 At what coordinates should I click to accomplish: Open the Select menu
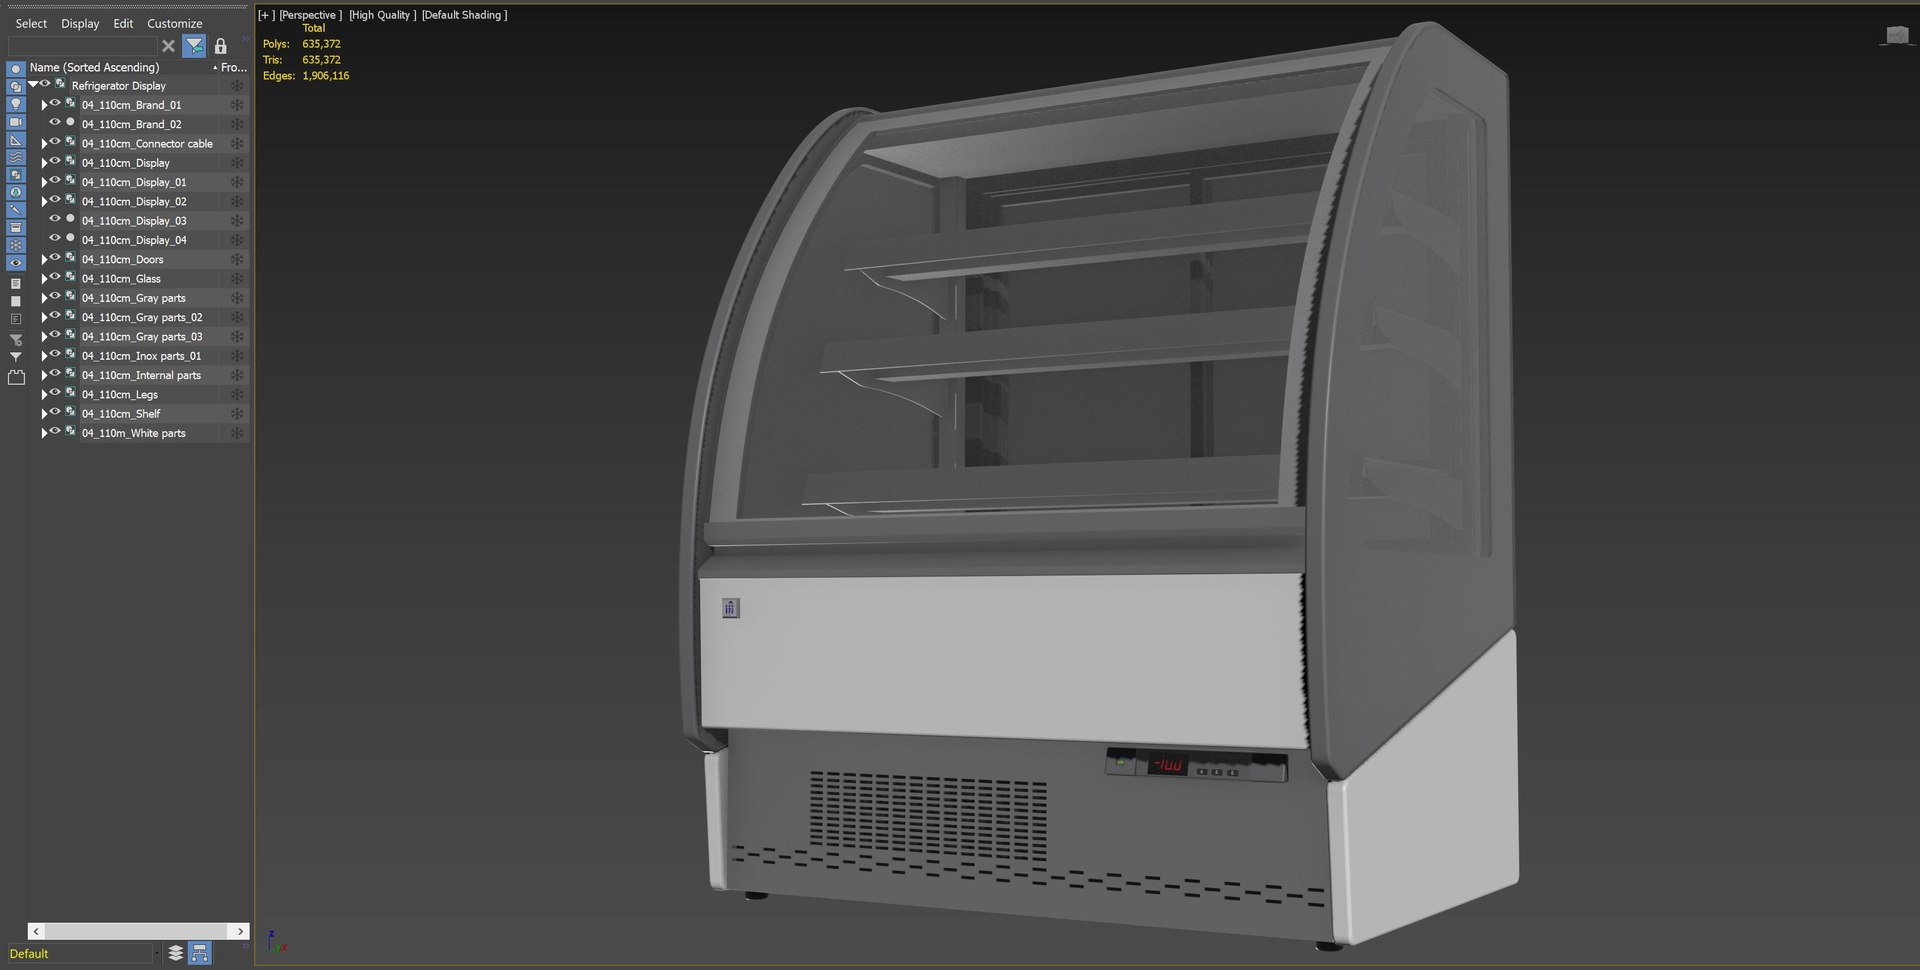[x=31, y=23]
